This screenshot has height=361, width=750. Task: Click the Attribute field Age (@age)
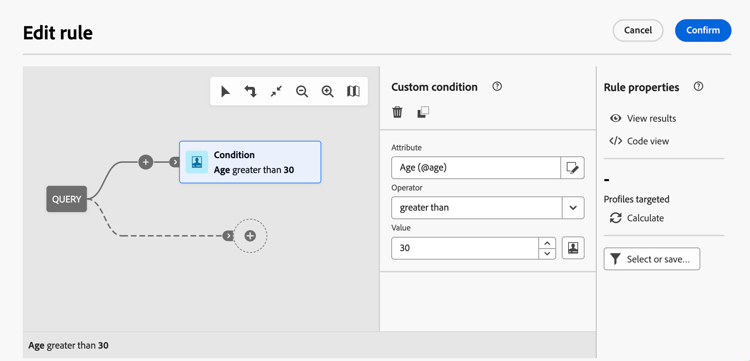(x=476, y=168)
